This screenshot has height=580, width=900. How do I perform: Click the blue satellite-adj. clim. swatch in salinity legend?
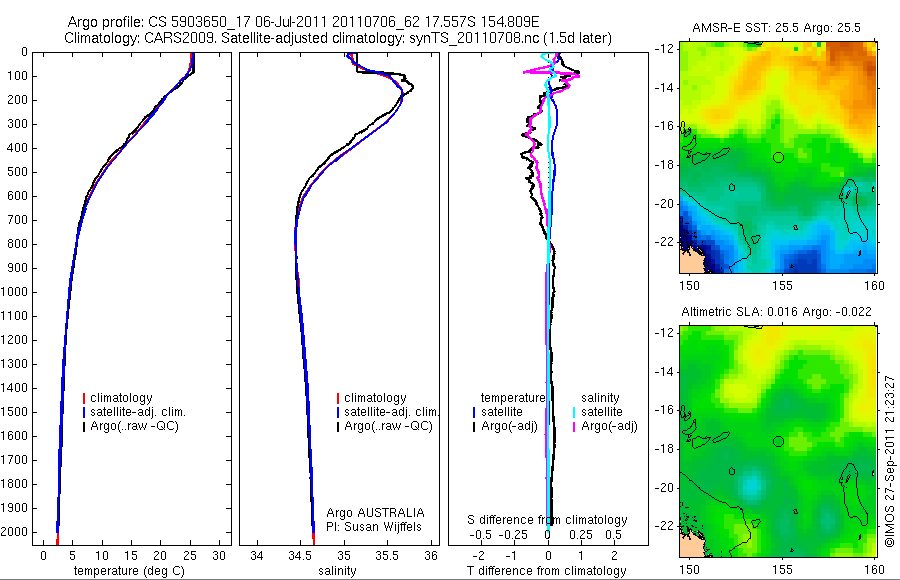pos(338,412)
